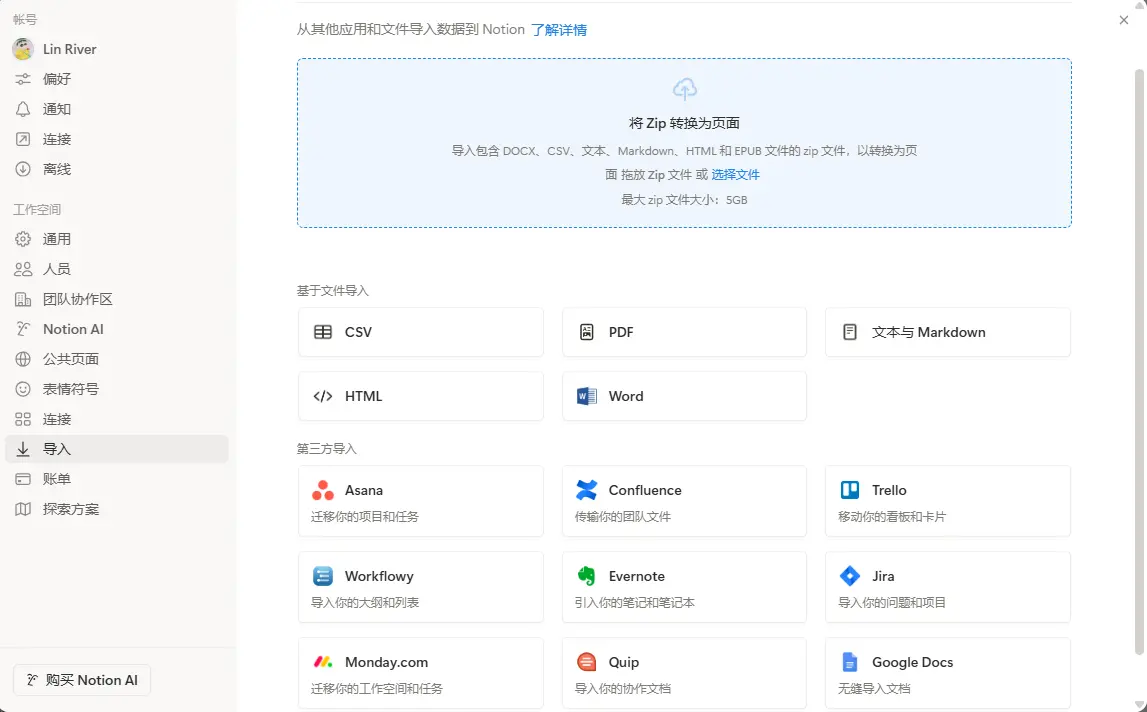The image size is (1147, 712).
Task: Choose the PDF import option
Action: pos(685,332)
